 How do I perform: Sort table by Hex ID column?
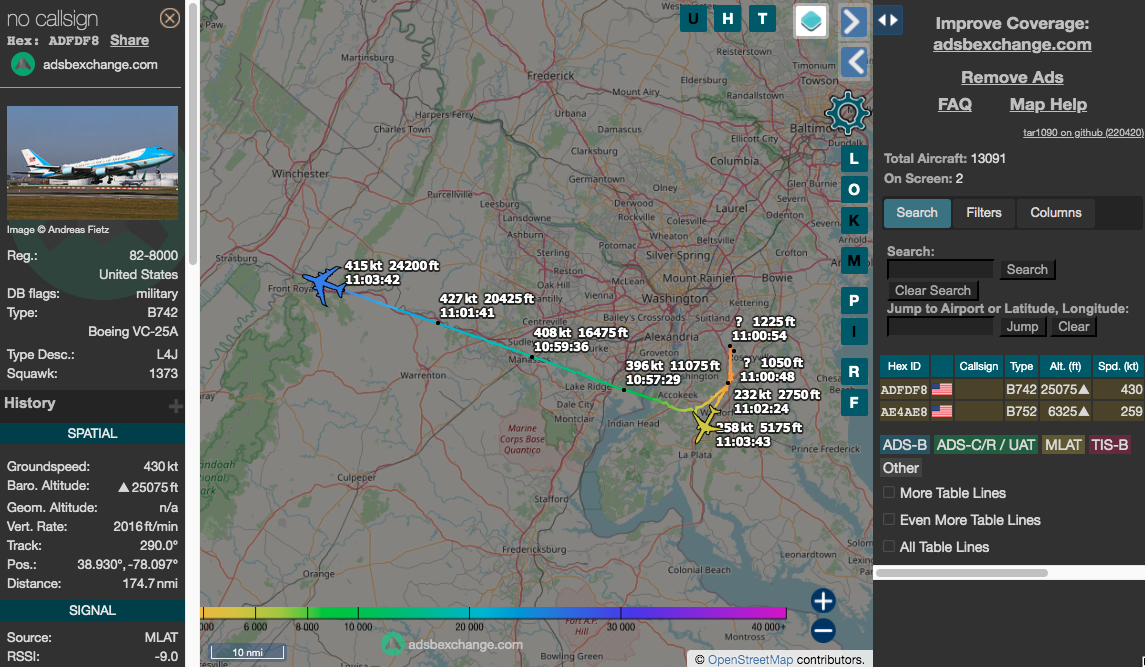tap(904, 366)
